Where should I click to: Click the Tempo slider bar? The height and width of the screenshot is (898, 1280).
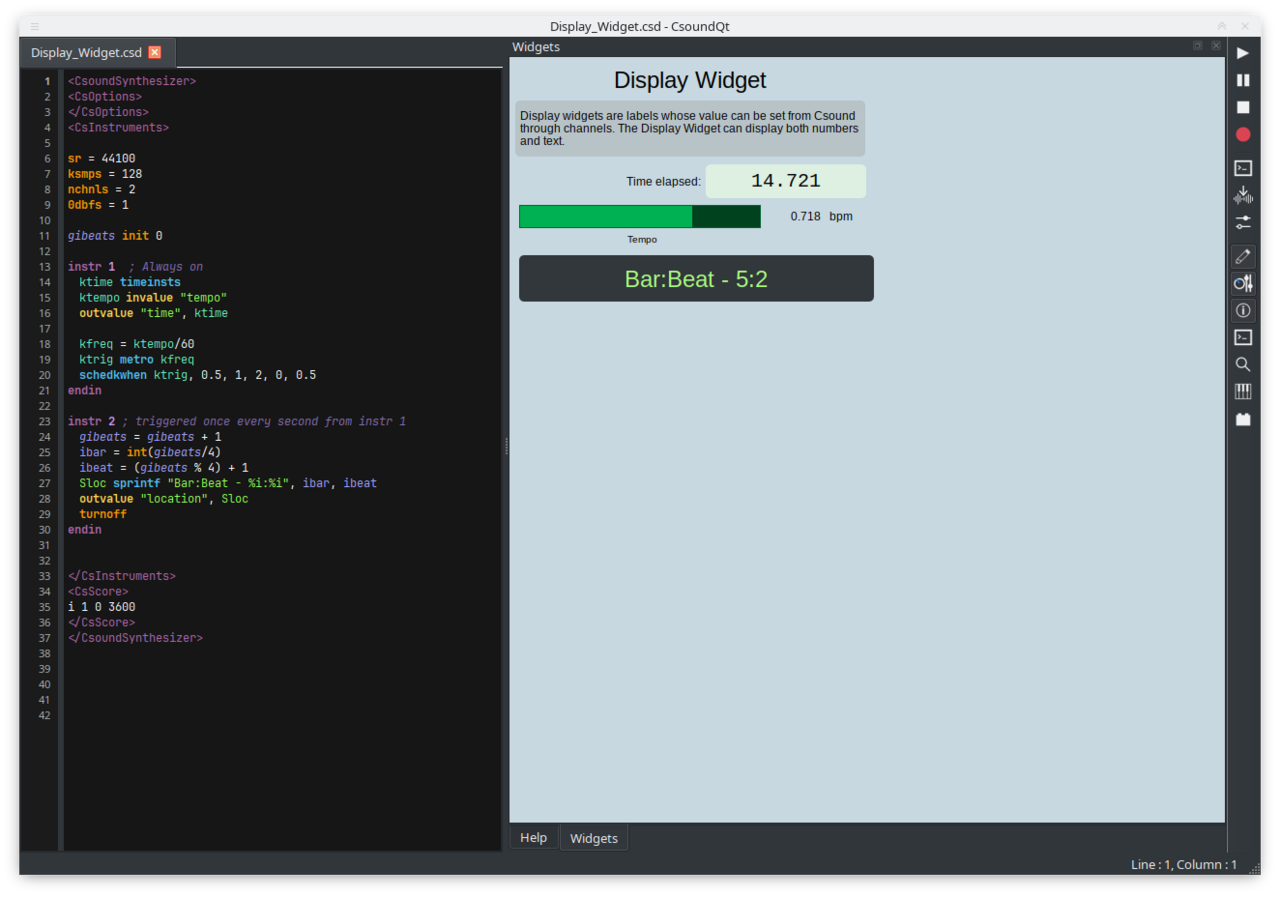point(640,217)
